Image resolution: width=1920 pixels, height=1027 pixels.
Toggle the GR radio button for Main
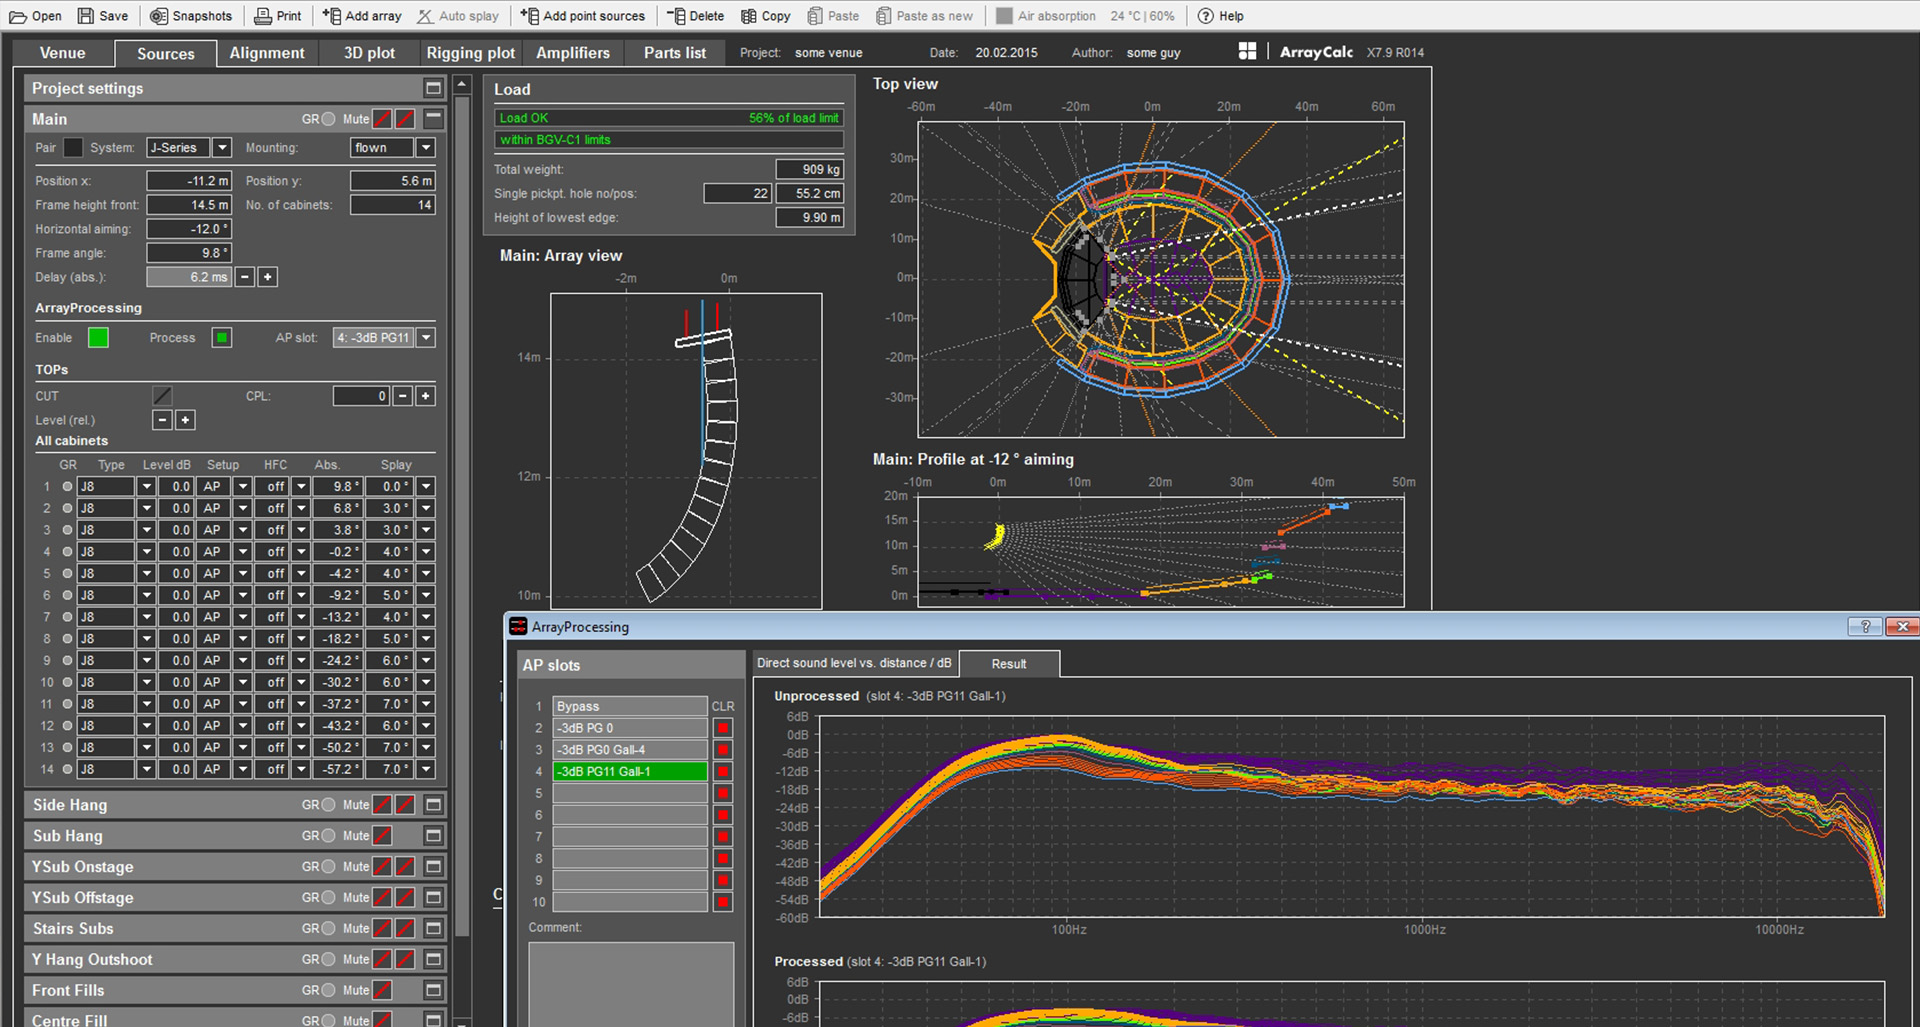(x=328, y=119)
